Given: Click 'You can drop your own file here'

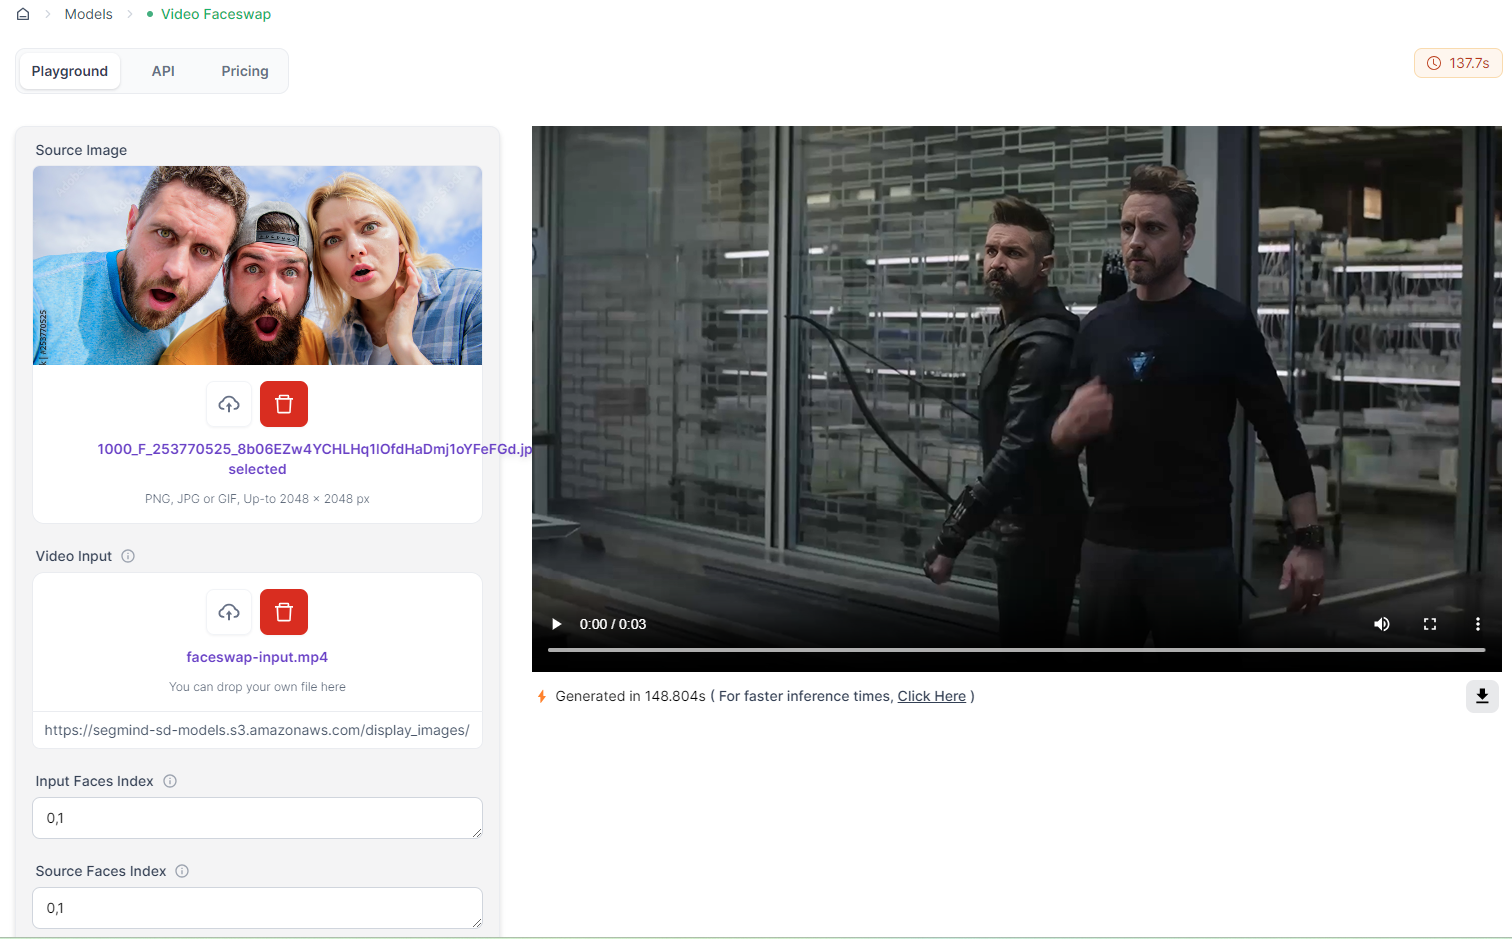Looking at the screenshot, I should pos(257,687).
